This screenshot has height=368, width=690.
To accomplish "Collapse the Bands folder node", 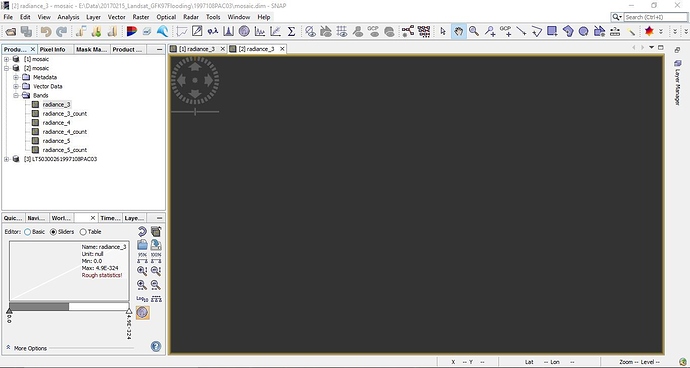I will tap(16, 96).
